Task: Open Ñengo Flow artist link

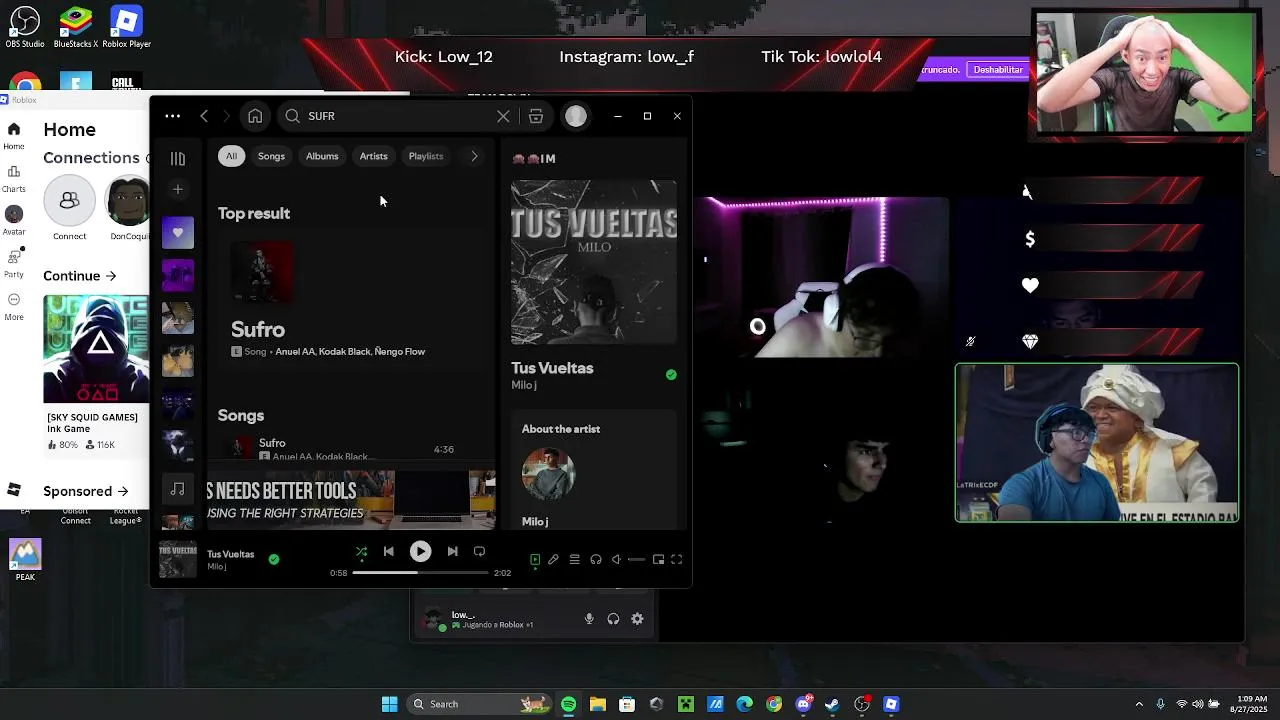Action: (400, 352)
